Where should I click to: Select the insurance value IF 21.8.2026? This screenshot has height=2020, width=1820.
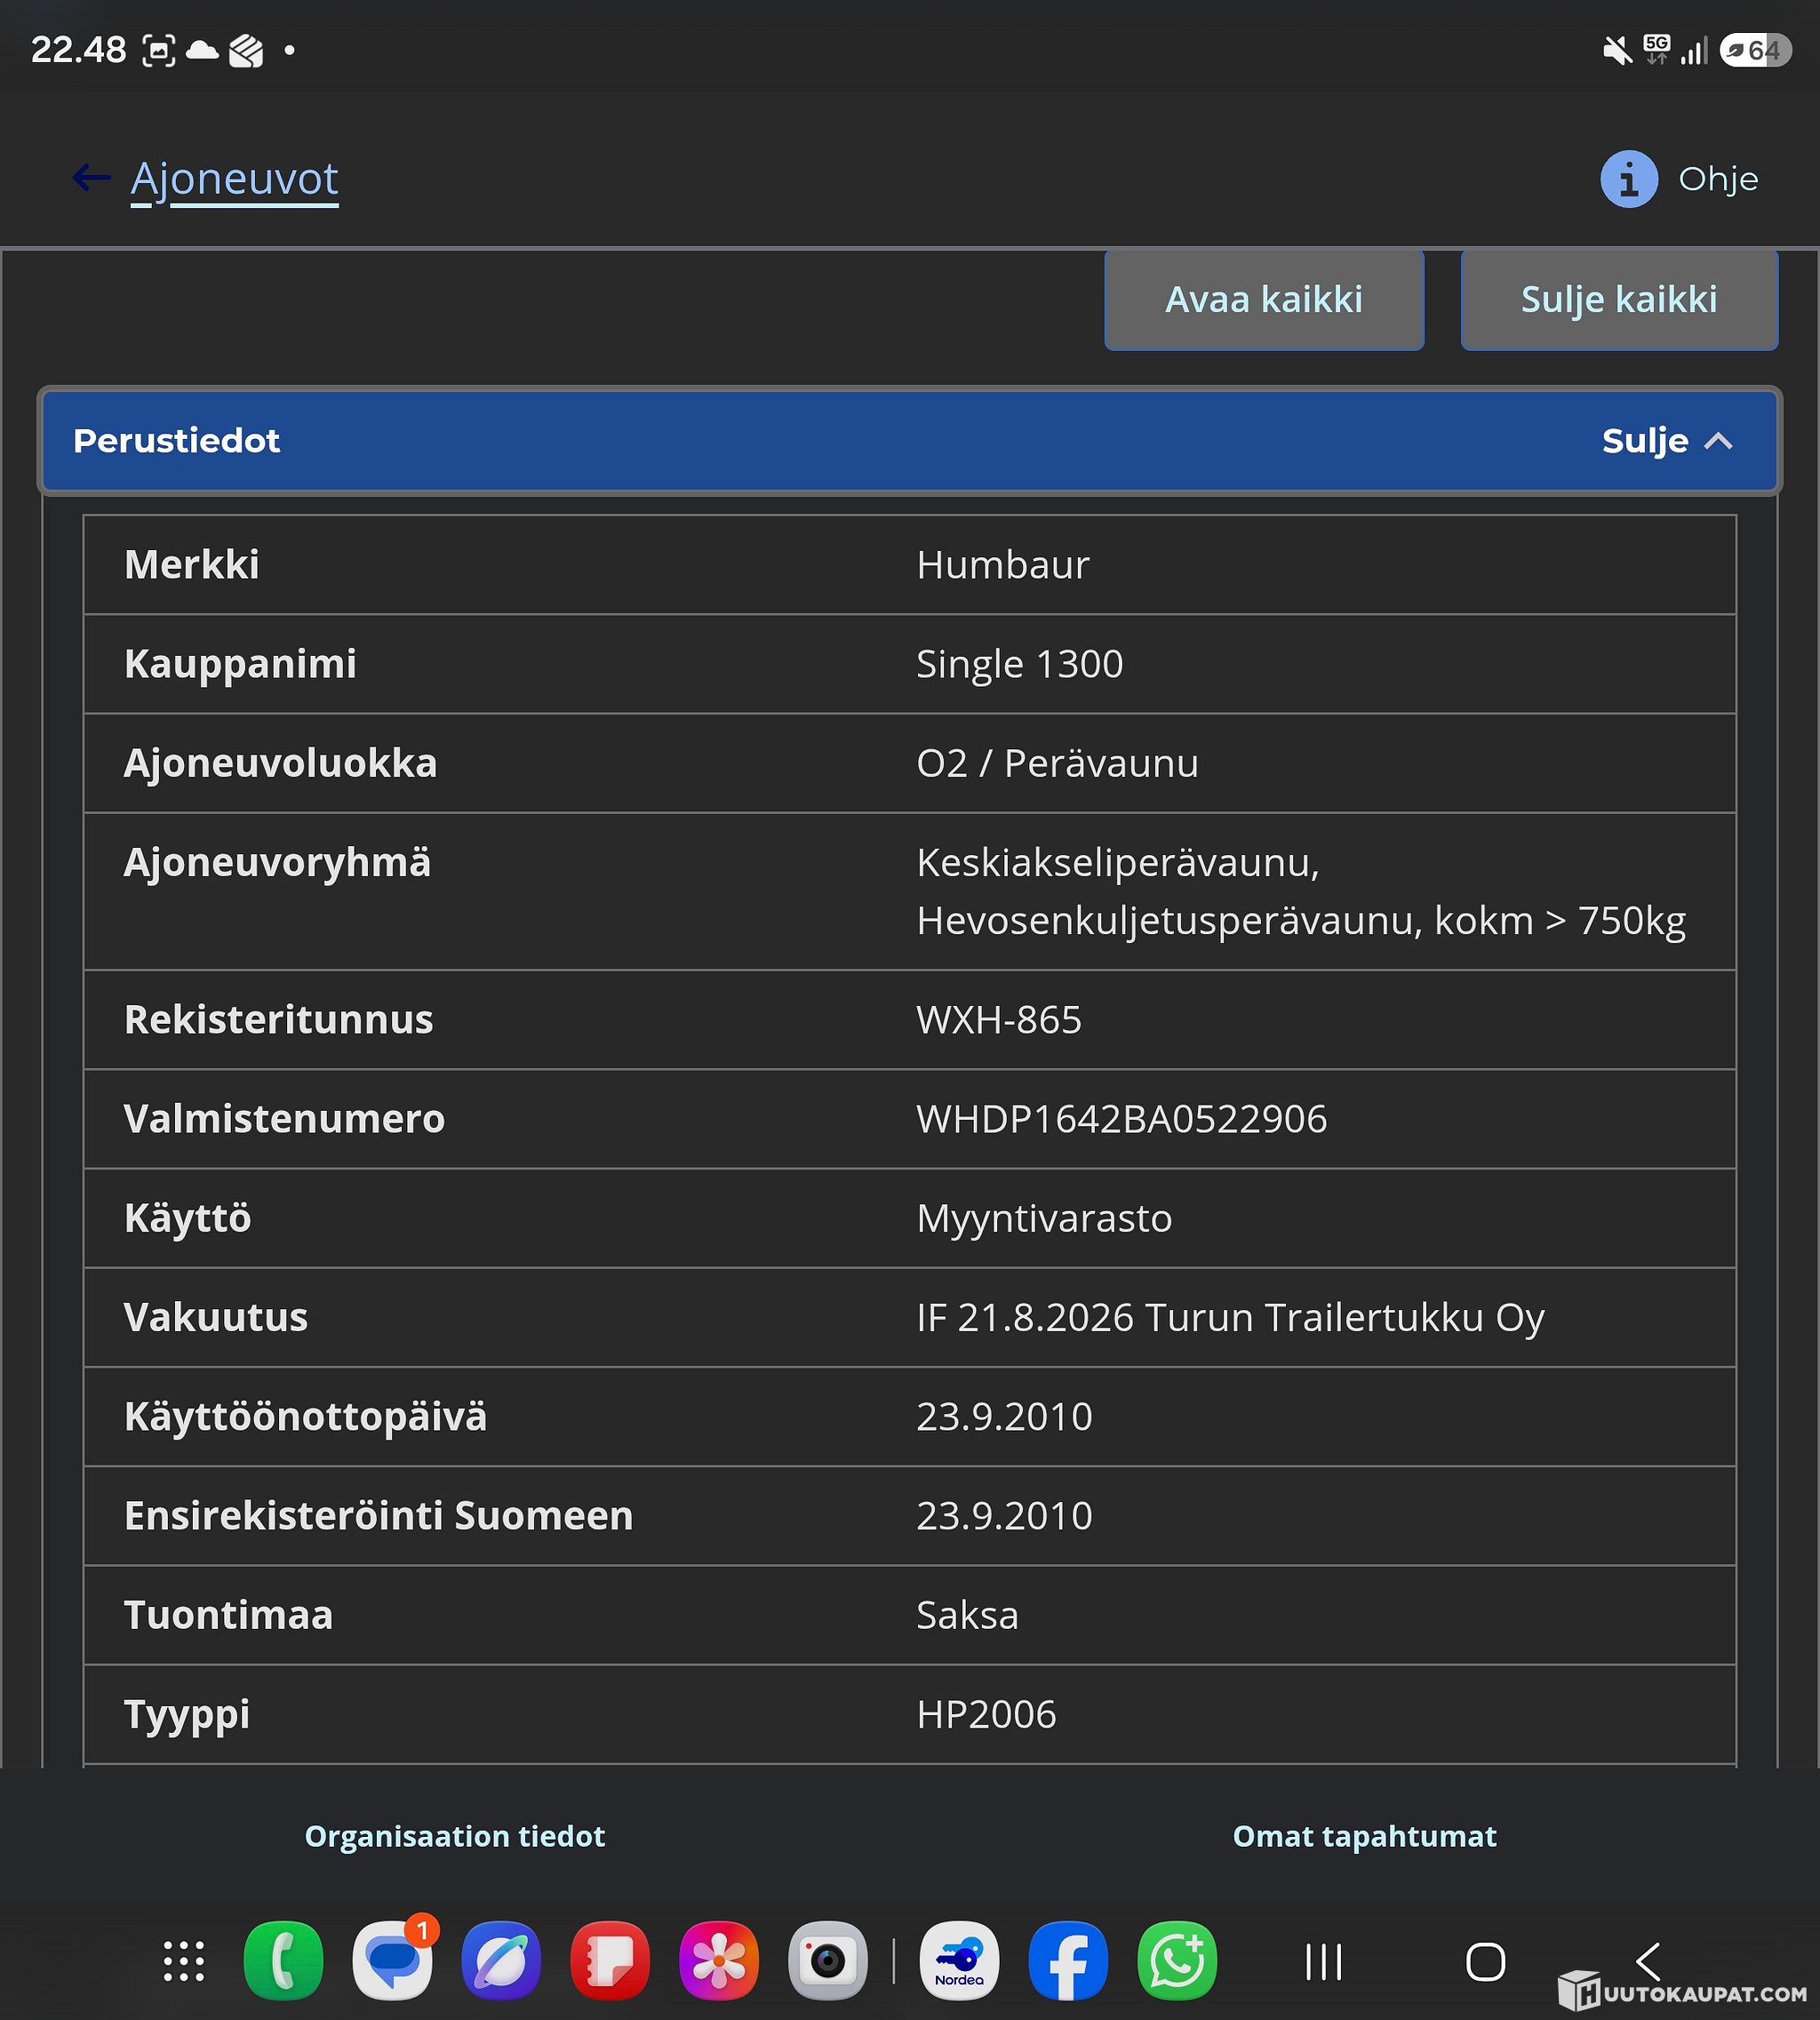pos(1025,1317)
